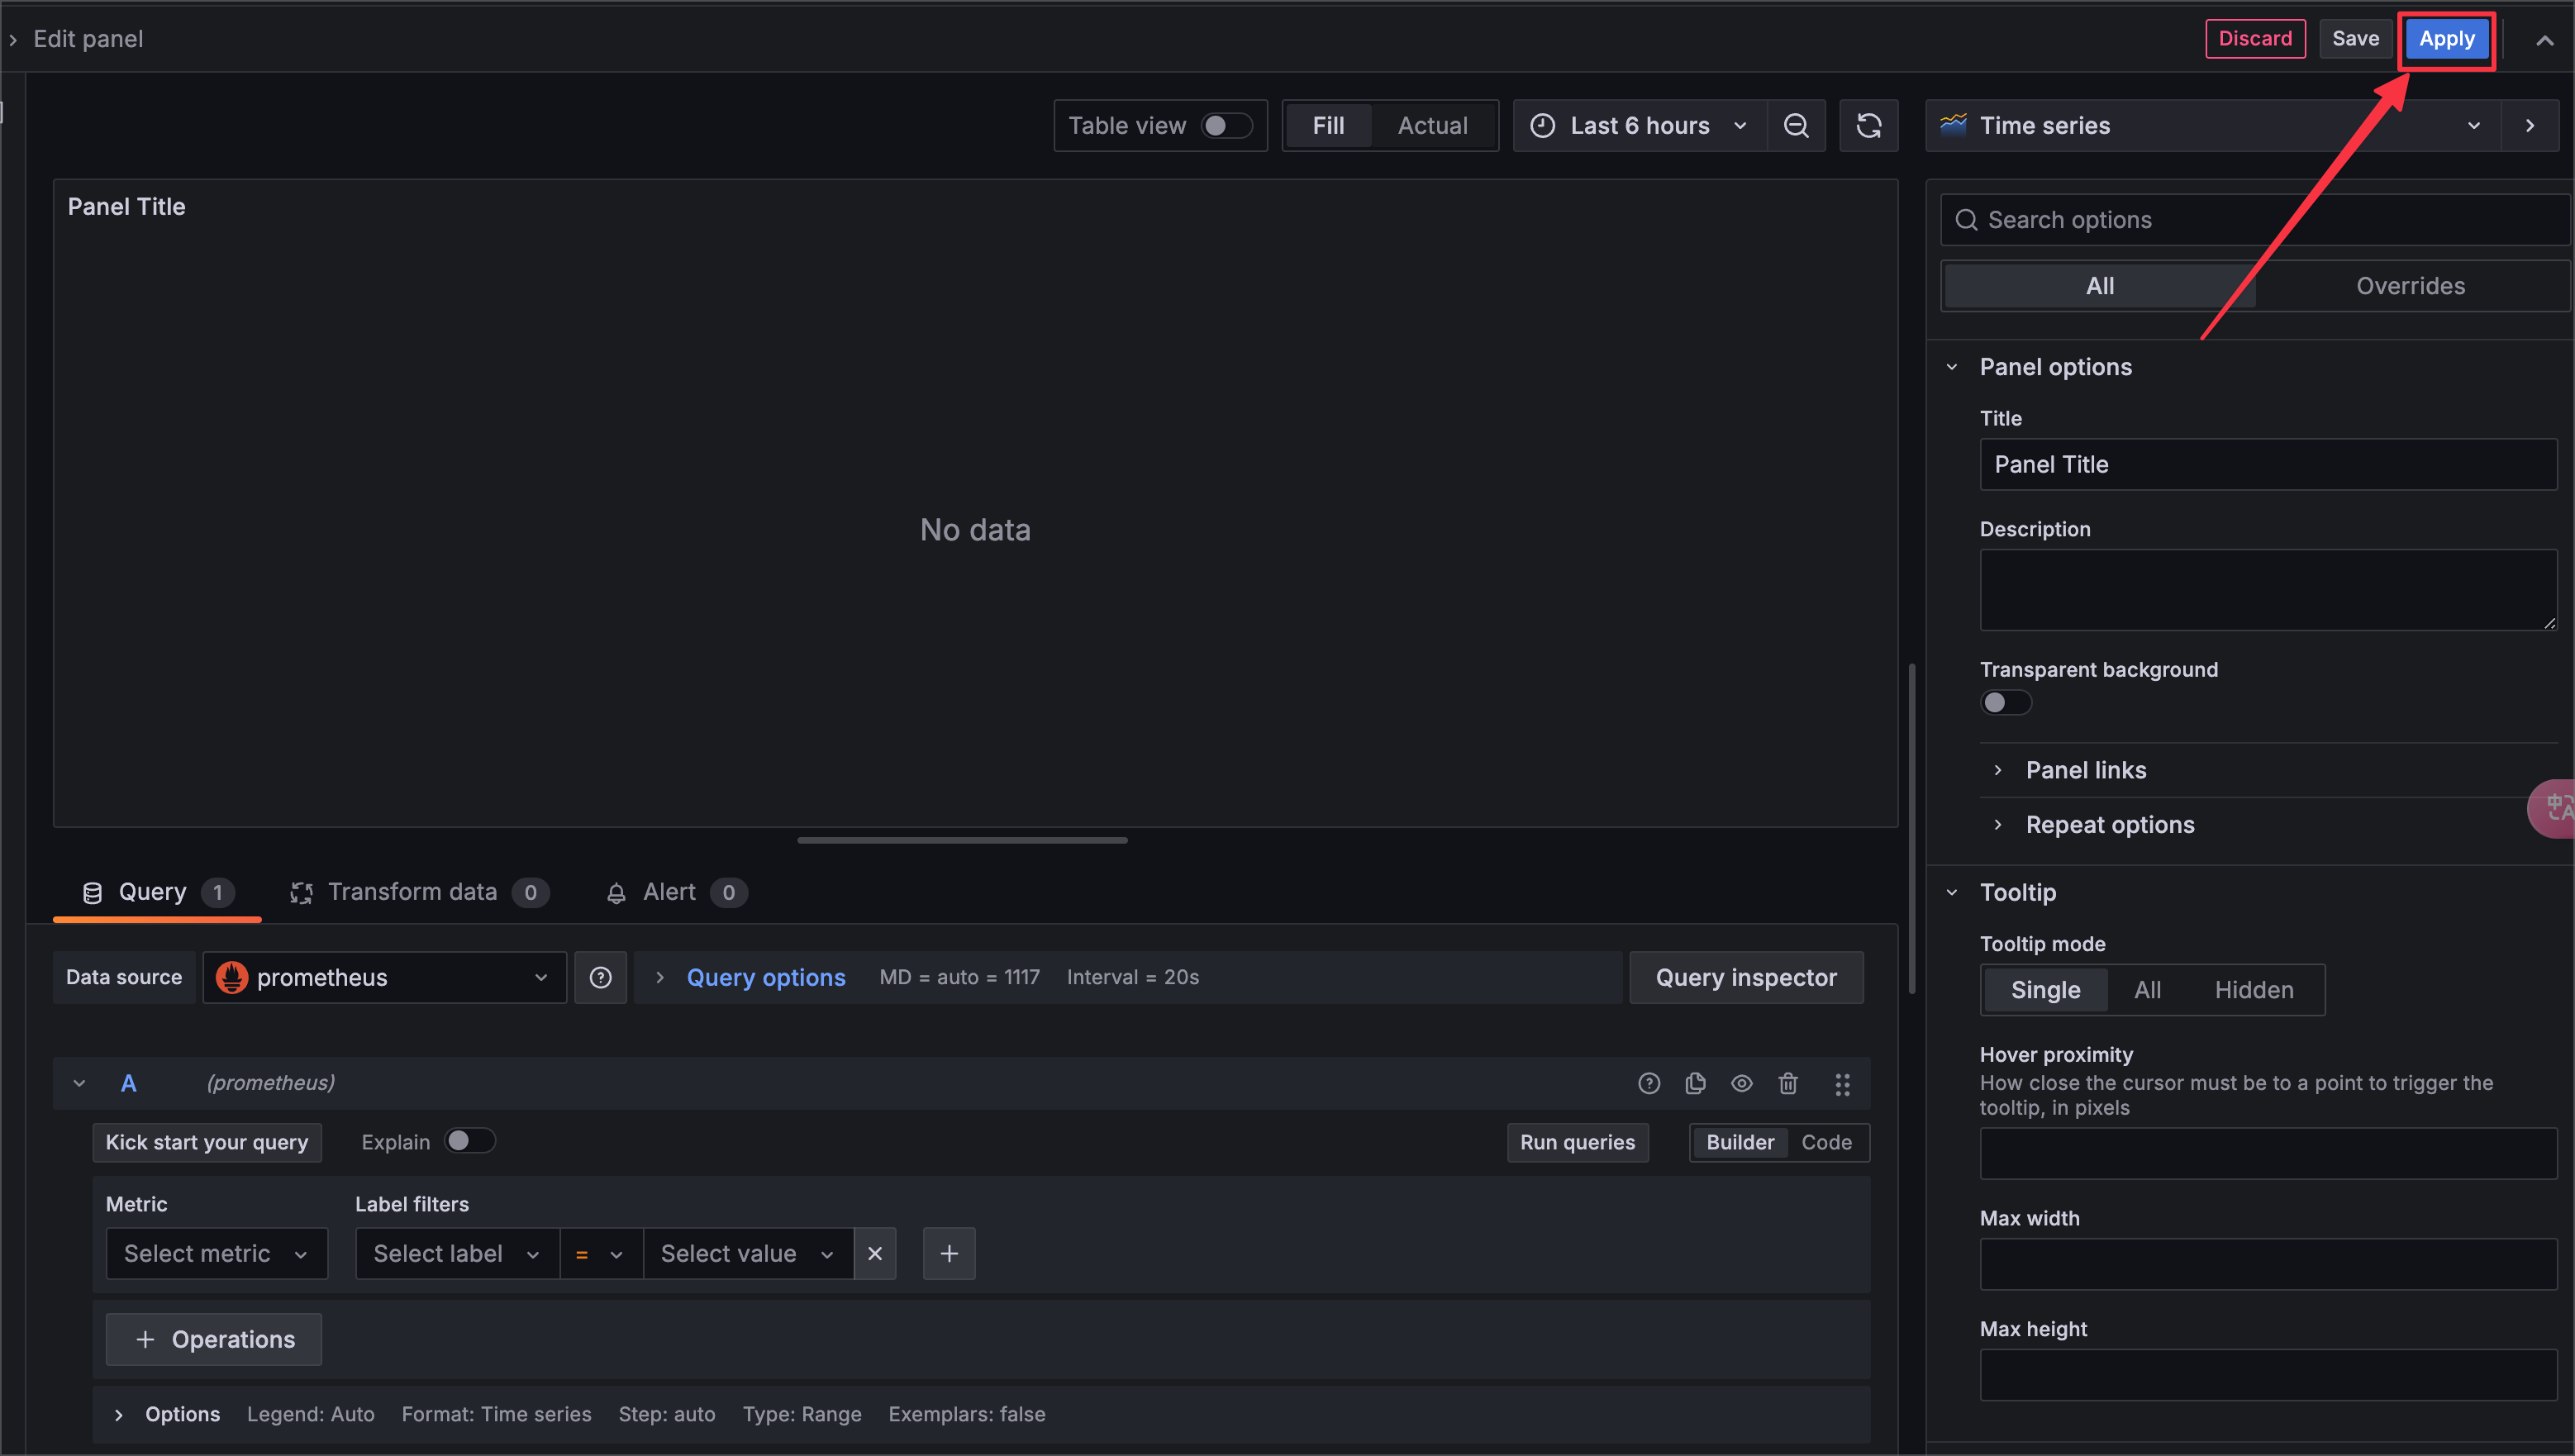
Task: Click the clock icon in time picker
Action: pos(1543,126)
